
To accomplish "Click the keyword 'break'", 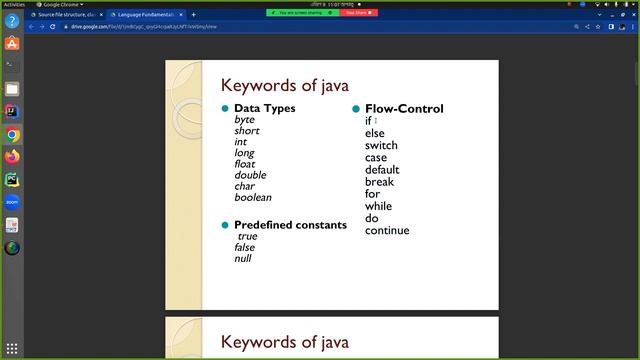I will (x=379, y=182).
